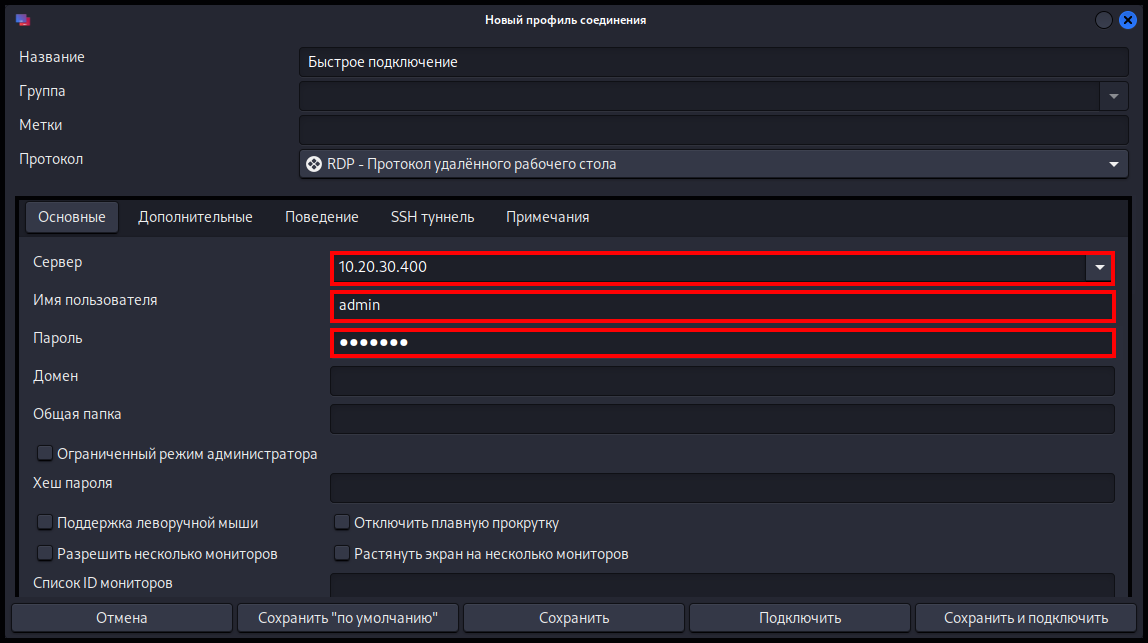Tick Растянуть экран на несколько мониторов
Image resolution: width=1148 pixels, height=643 pixels.
coord(342,553)
